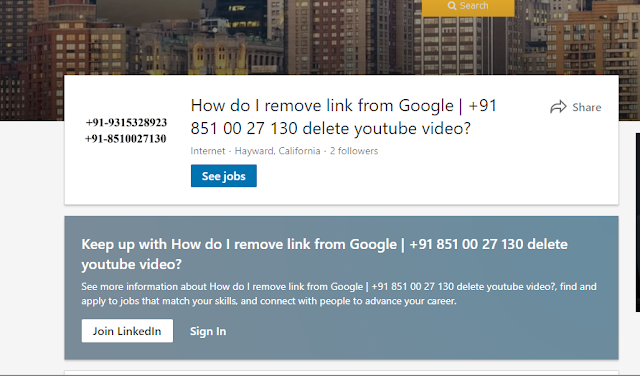Click the Join LinkedIn button

coord(127,331)
